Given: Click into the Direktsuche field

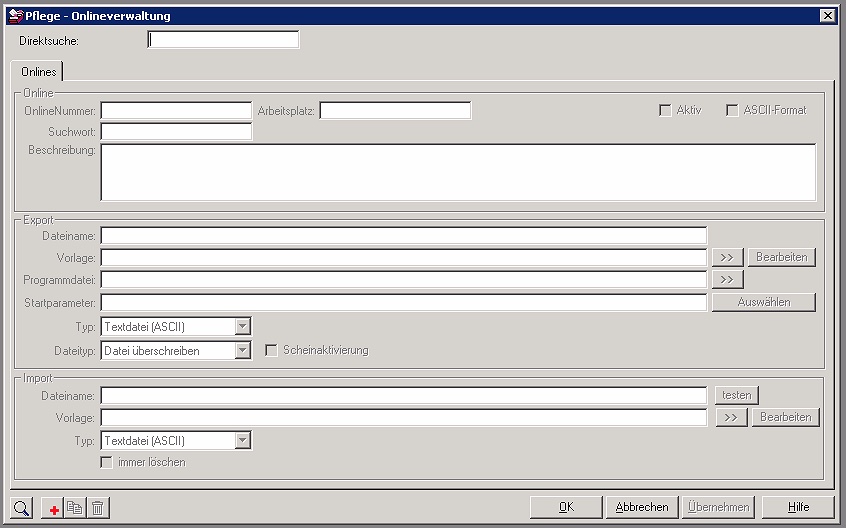Looking at the screenshot, I should click(223, 40).
